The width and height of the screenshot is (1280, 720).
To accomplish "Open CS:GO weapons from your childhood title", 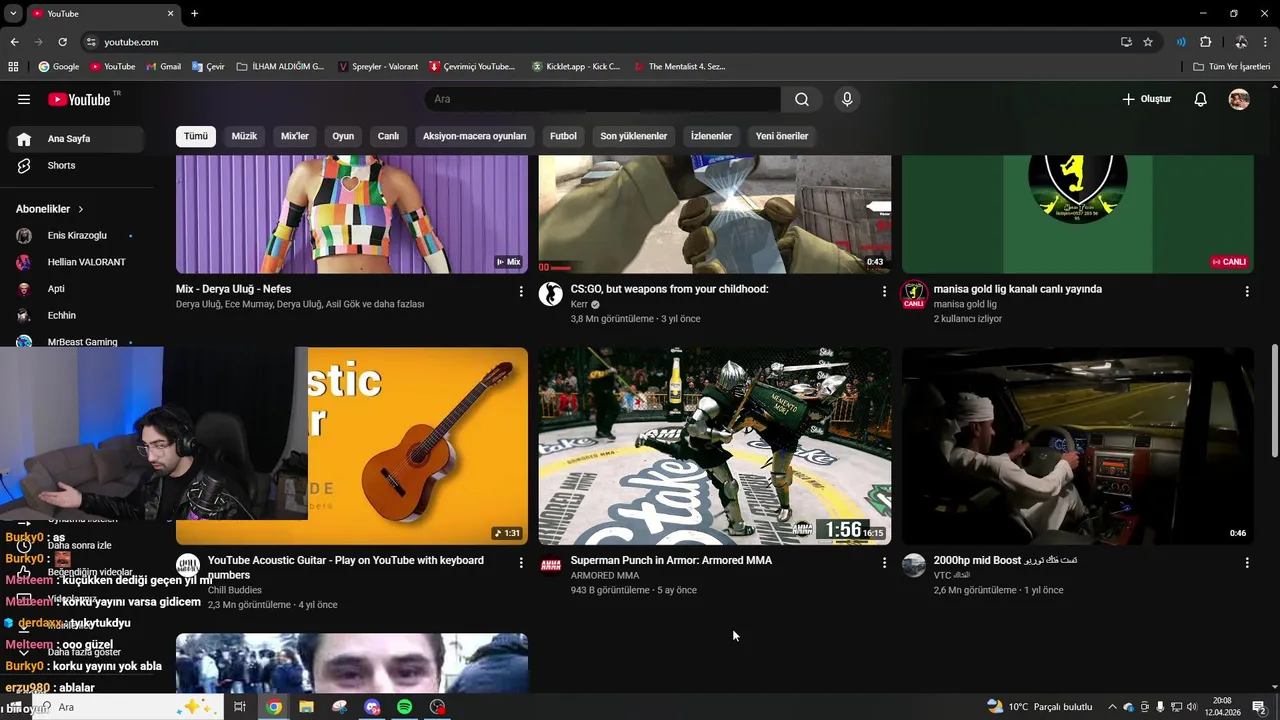I will coord(669,289).
